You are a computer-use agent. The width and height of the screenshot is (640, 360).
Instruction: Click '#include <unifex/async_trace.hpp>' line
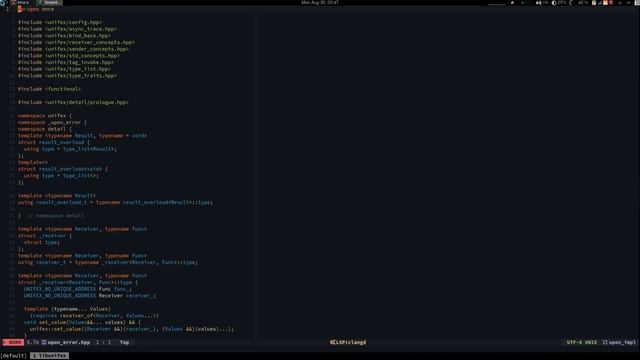pos(67,29)
